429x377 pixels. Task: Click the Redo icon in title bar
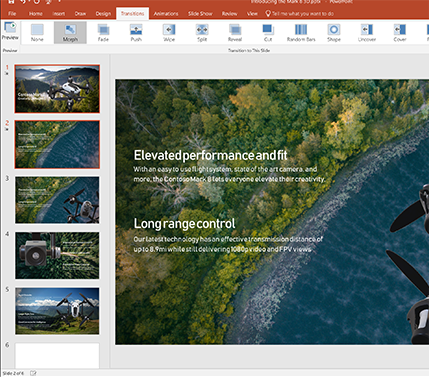pyautogui.click(x=36, y=2)
